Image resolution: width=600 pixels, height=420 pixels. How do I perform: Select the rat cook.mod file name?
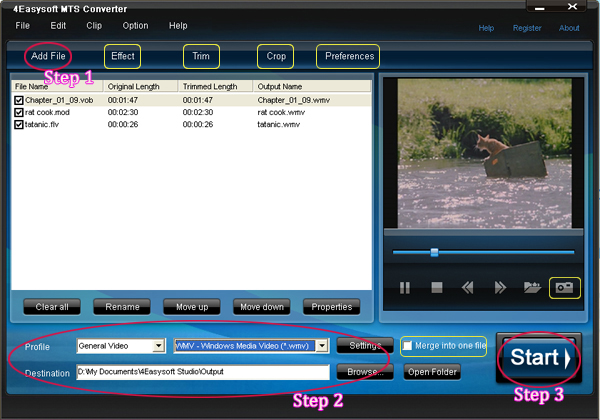pyautogui.click(x=47, y=112)
